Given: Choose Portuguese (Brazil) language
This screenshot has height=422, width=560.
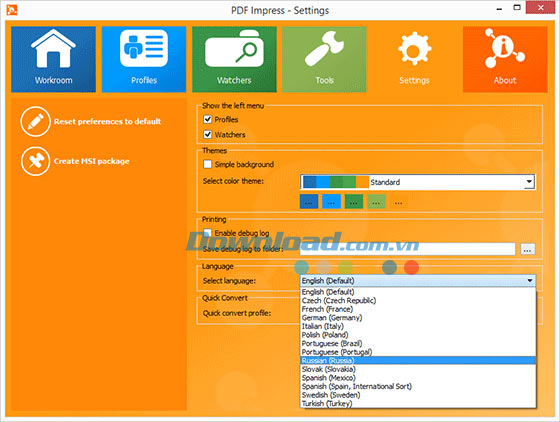Looking at the screenshot, I should coord(418,343).
